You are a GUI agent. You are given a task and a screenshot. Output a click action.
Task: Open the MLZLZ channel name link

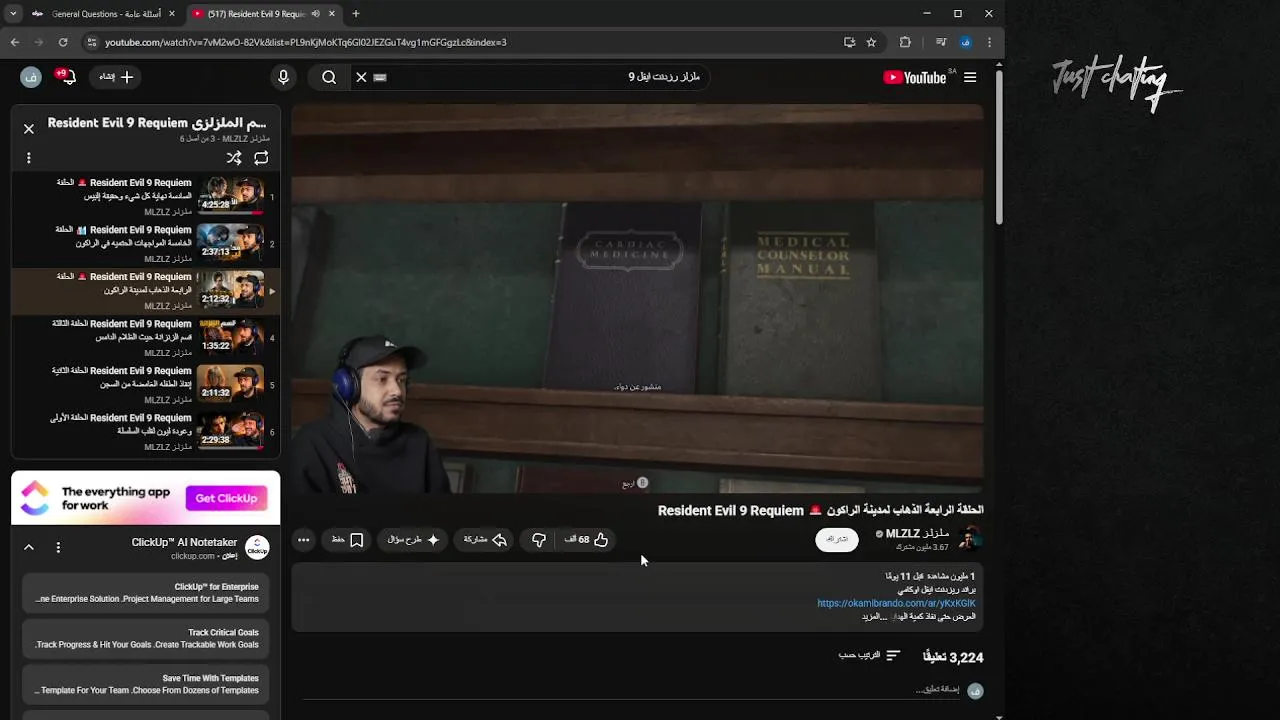click(916, 533)
